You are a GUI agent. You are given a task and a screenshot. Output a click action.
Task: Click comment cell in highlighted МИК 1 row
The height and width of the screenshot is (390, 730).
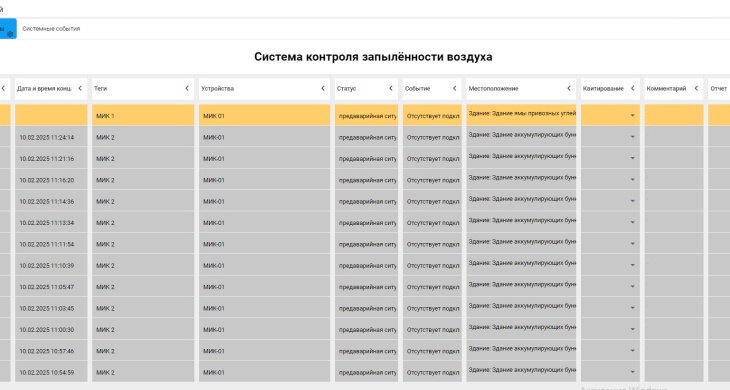(674, 115)
